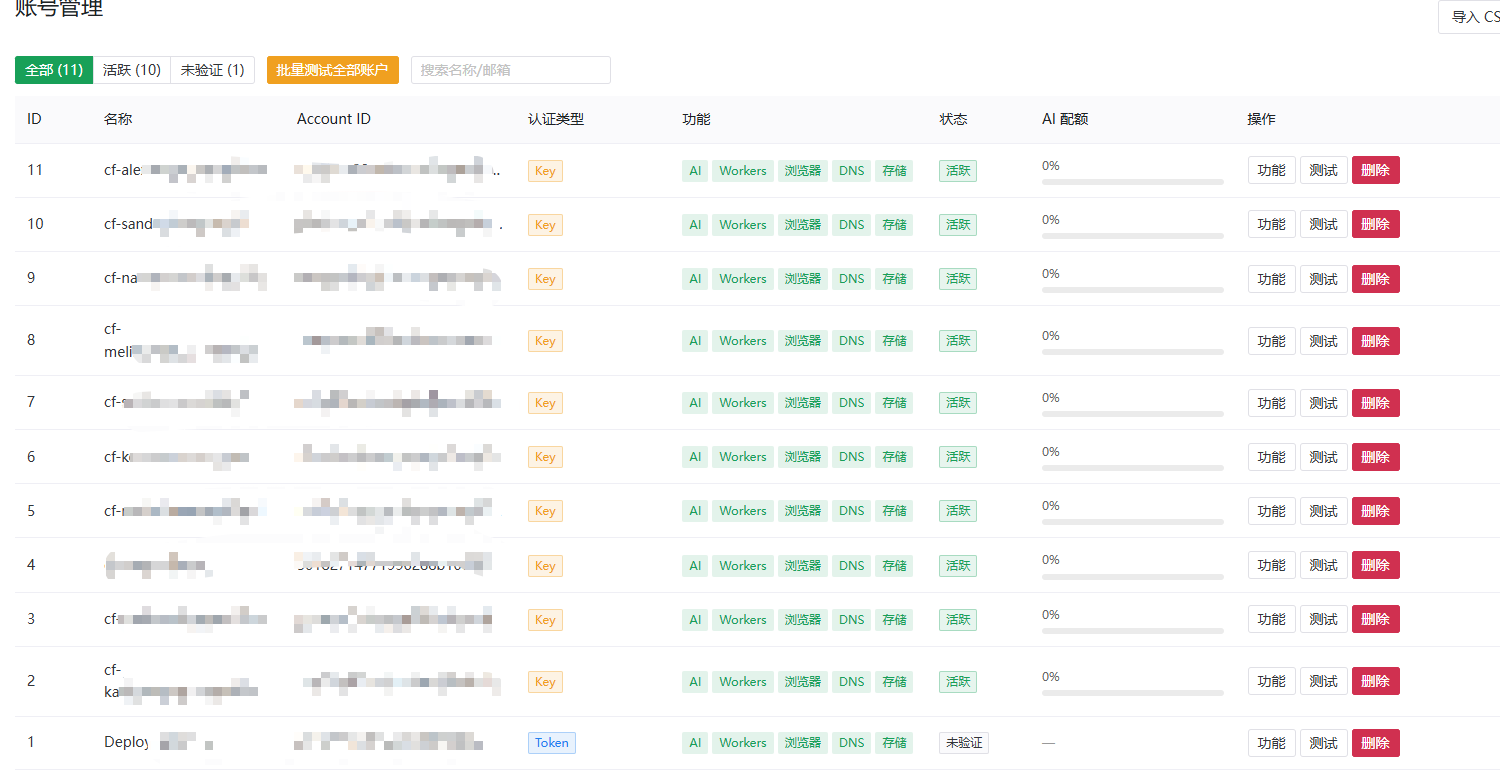Open 功能 for account ID 6
1500x773 pixels.
pyautogui.click(x=1272, y=457)
